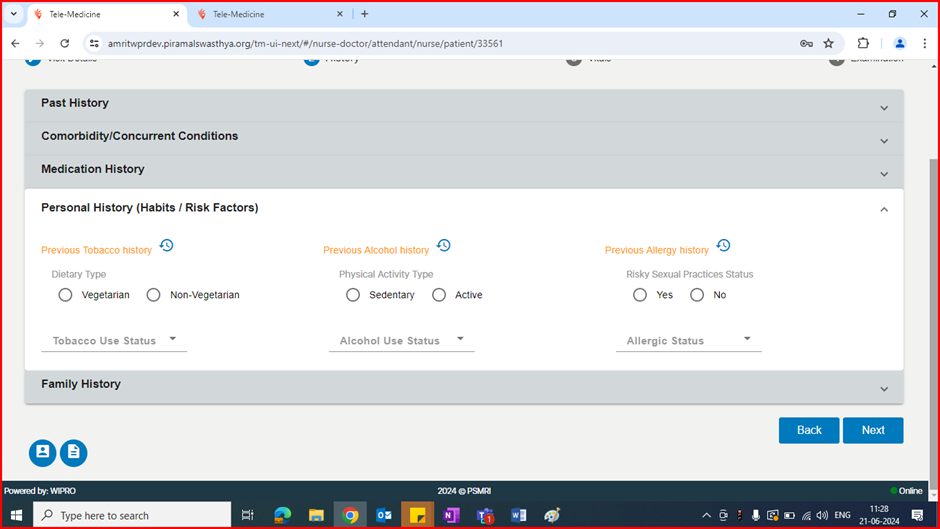
Task: Close the second Tele-Medicine tab
Action: (340, 14)
